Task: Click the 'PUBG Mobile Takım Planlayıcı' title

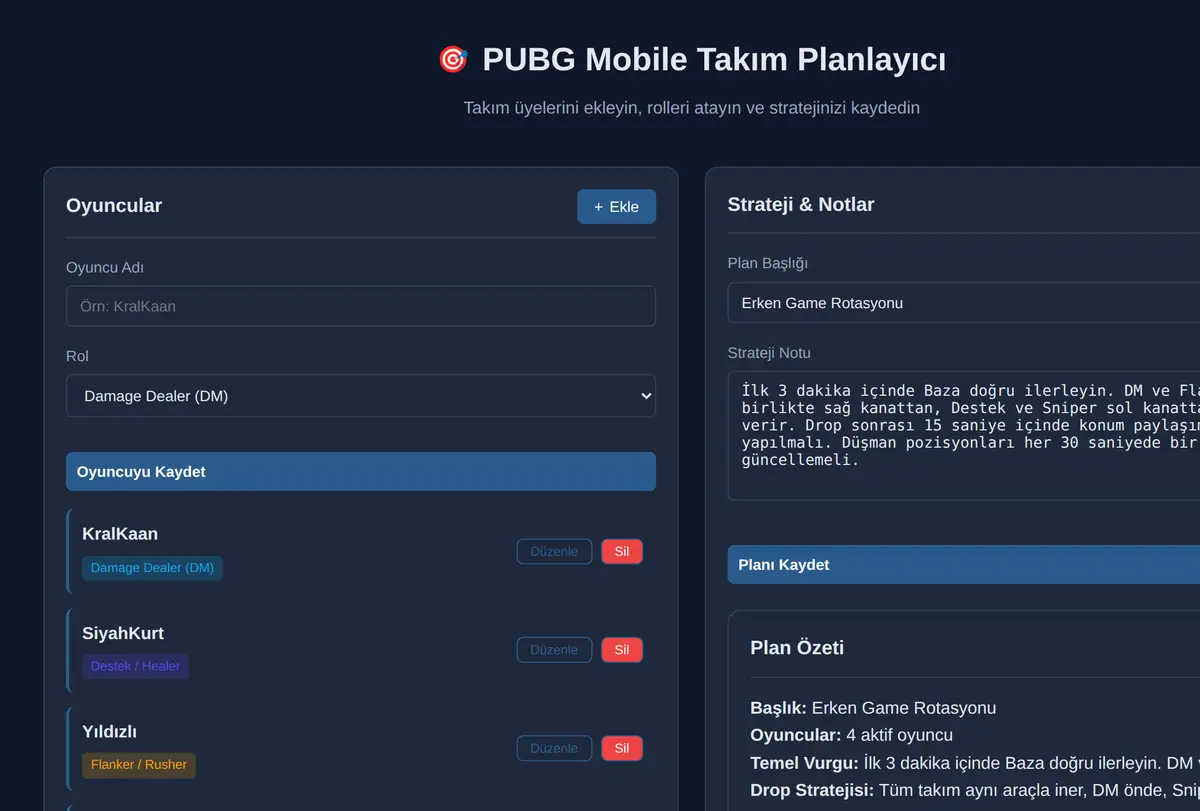Action: pyautogui.click(x=714, y=59)
